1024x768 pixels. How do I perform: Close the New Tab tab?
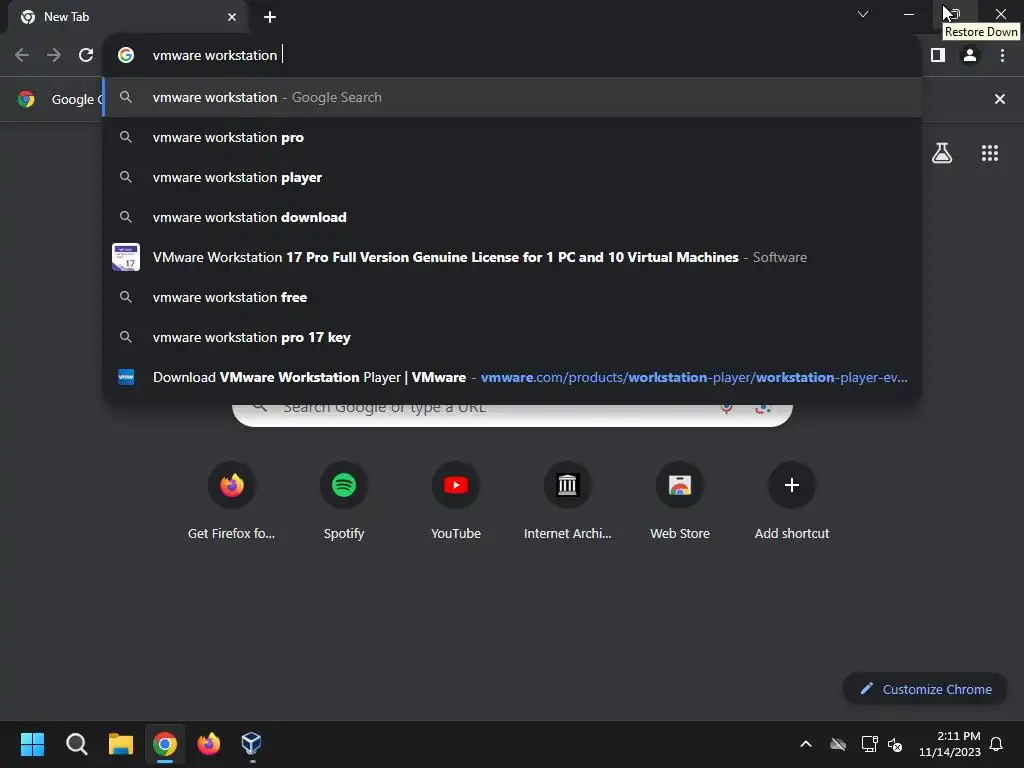[x=232, y=17]
